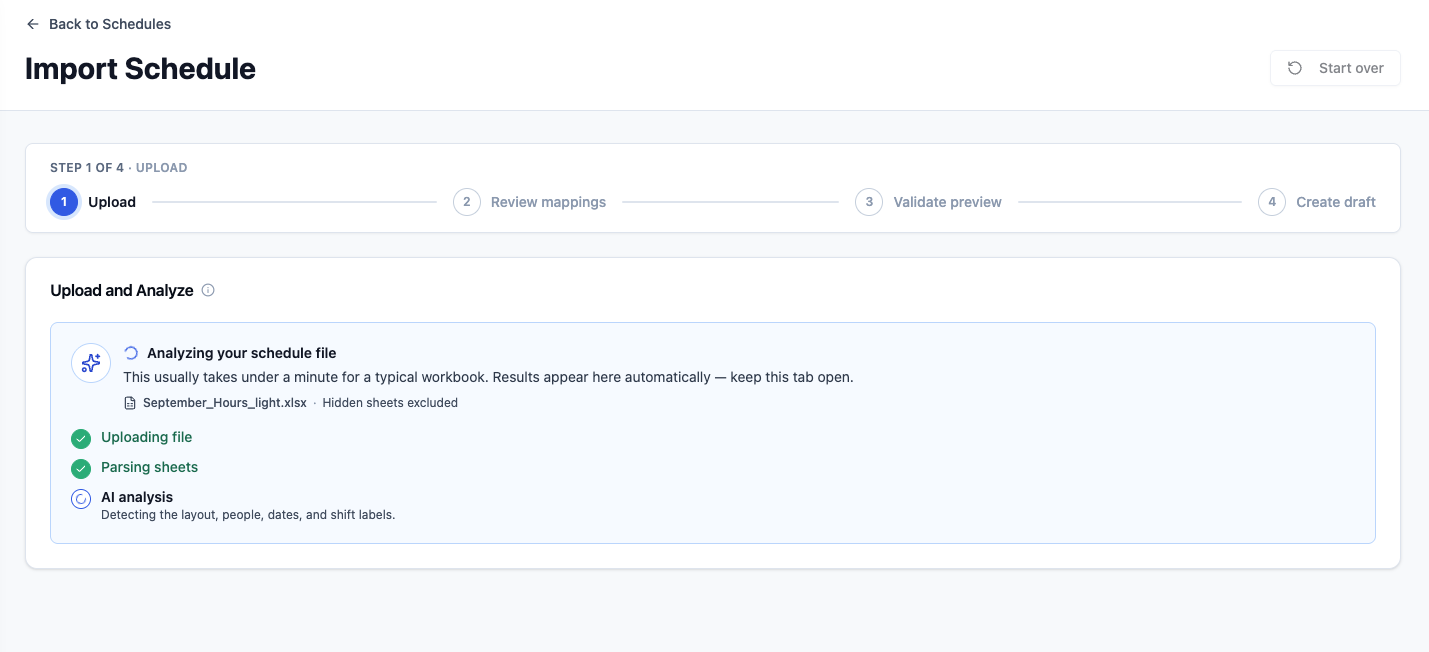Click the loading icon next to AI analysis
The width and height of the screenshot is (1429, 652).
[x=81, y=499]
